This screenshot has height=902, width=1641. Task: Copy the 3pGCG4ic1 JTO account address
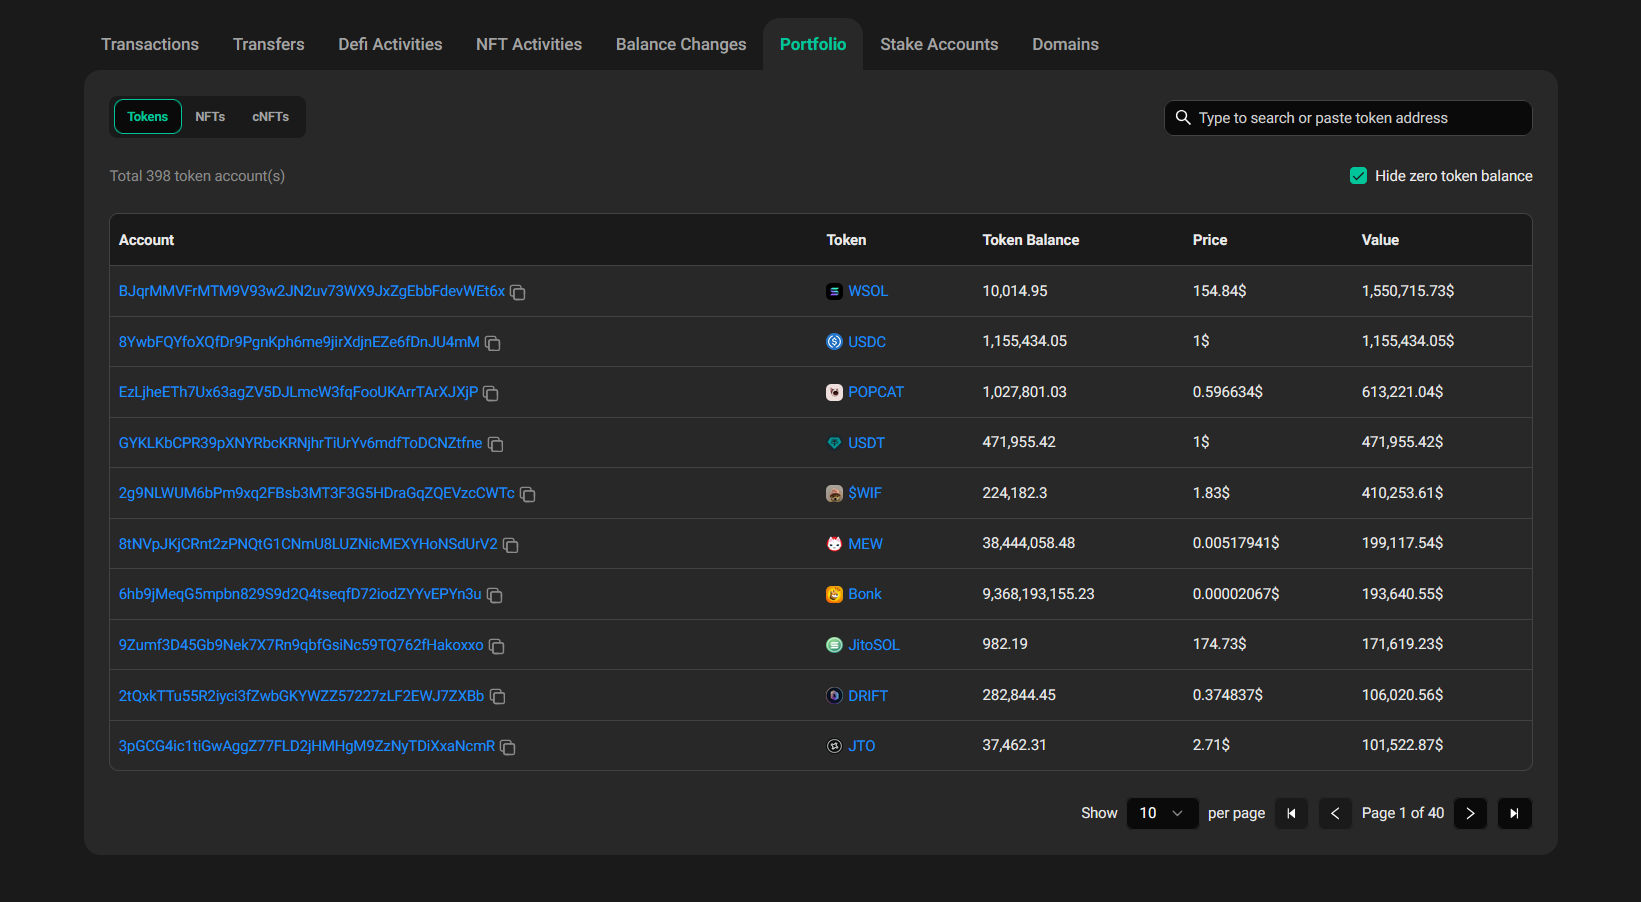[507, 747]
